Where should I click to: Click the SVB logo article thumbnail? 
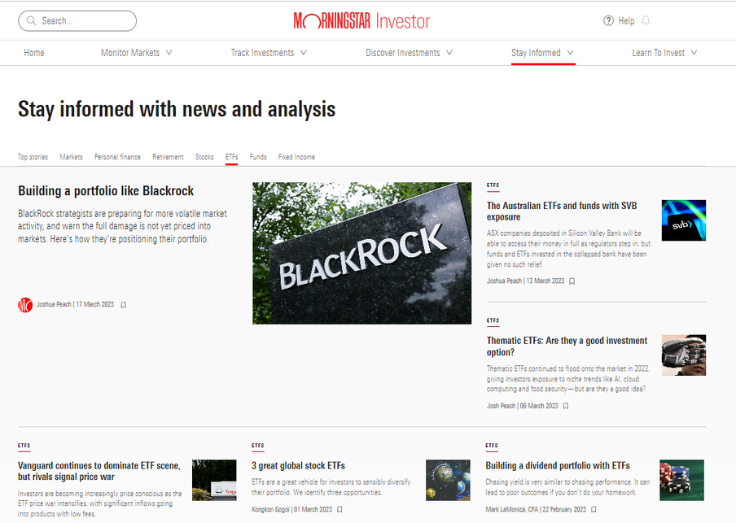coord(684,221)
